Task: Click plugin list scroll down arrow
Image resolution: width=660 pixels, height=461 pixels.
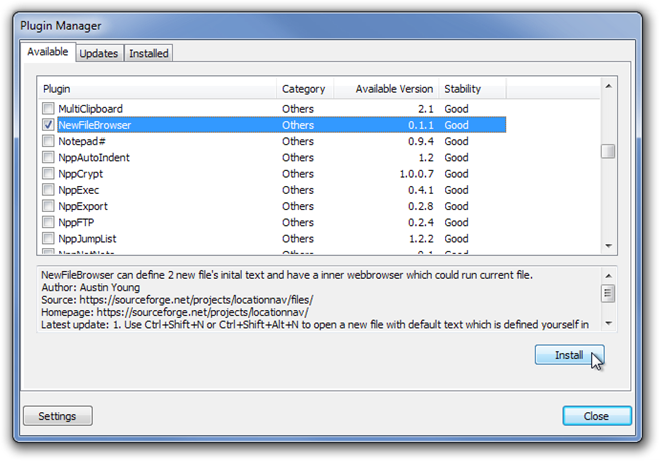Action: pos(608,246)
